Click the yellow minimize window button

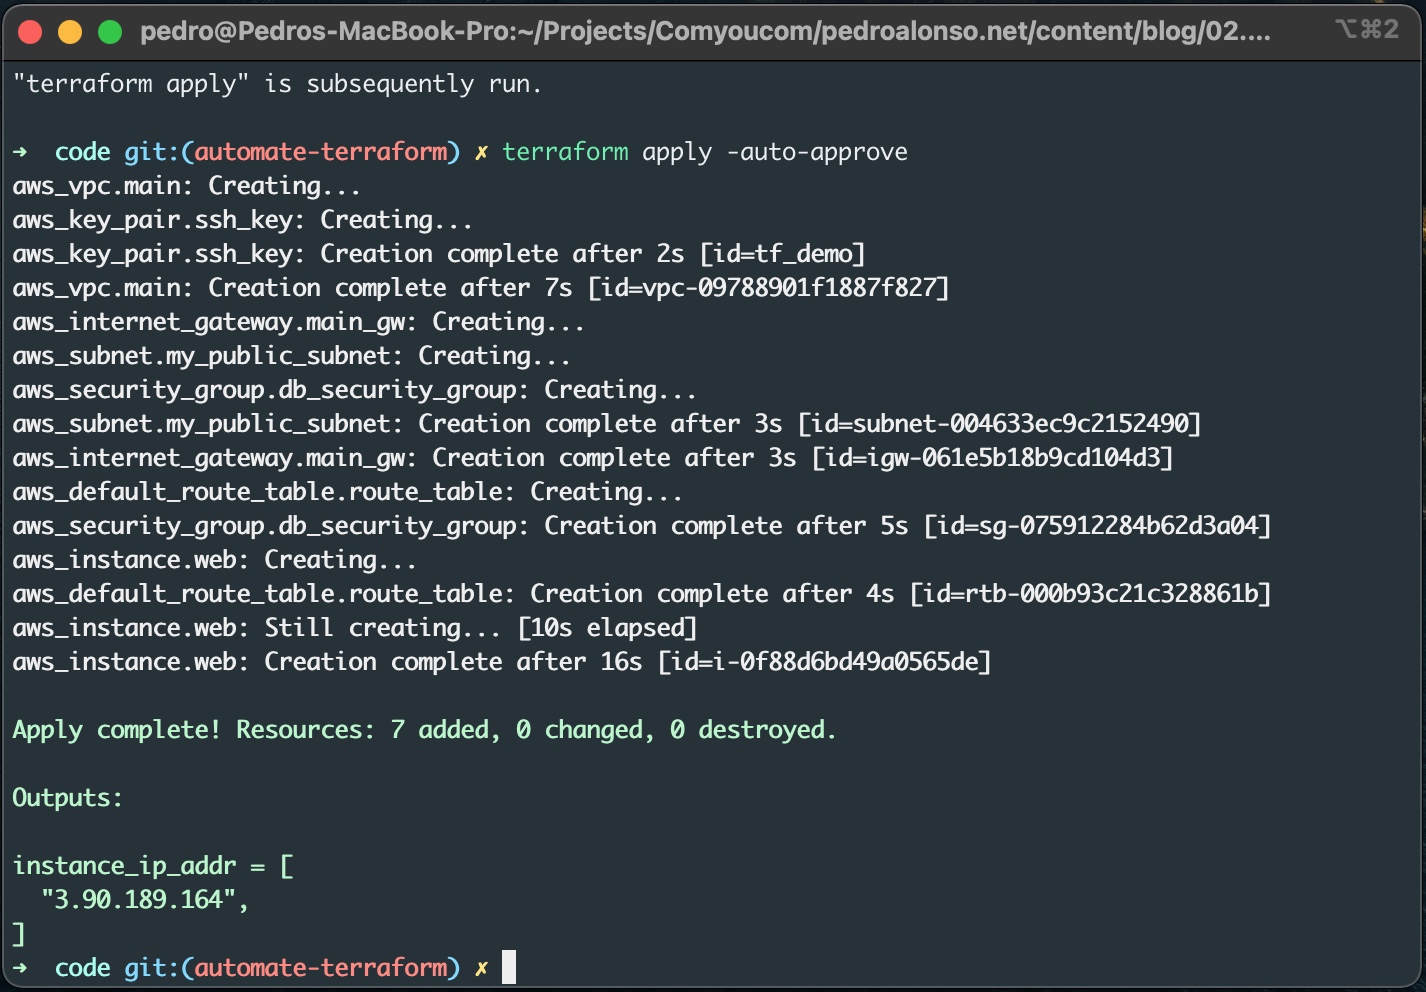pyautogui.click(x=70, y=32)
